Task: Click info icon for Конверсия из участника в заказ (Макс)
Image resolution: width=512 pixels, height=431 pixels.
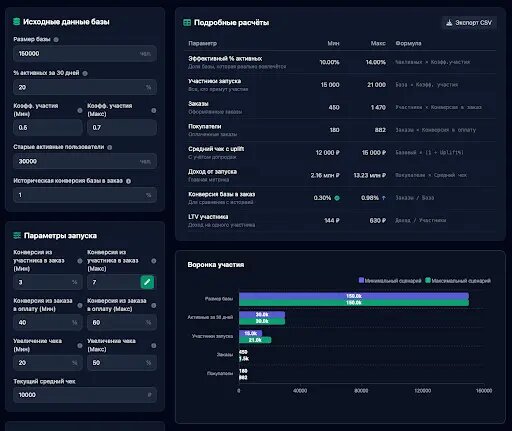Action: coord(154,261)
